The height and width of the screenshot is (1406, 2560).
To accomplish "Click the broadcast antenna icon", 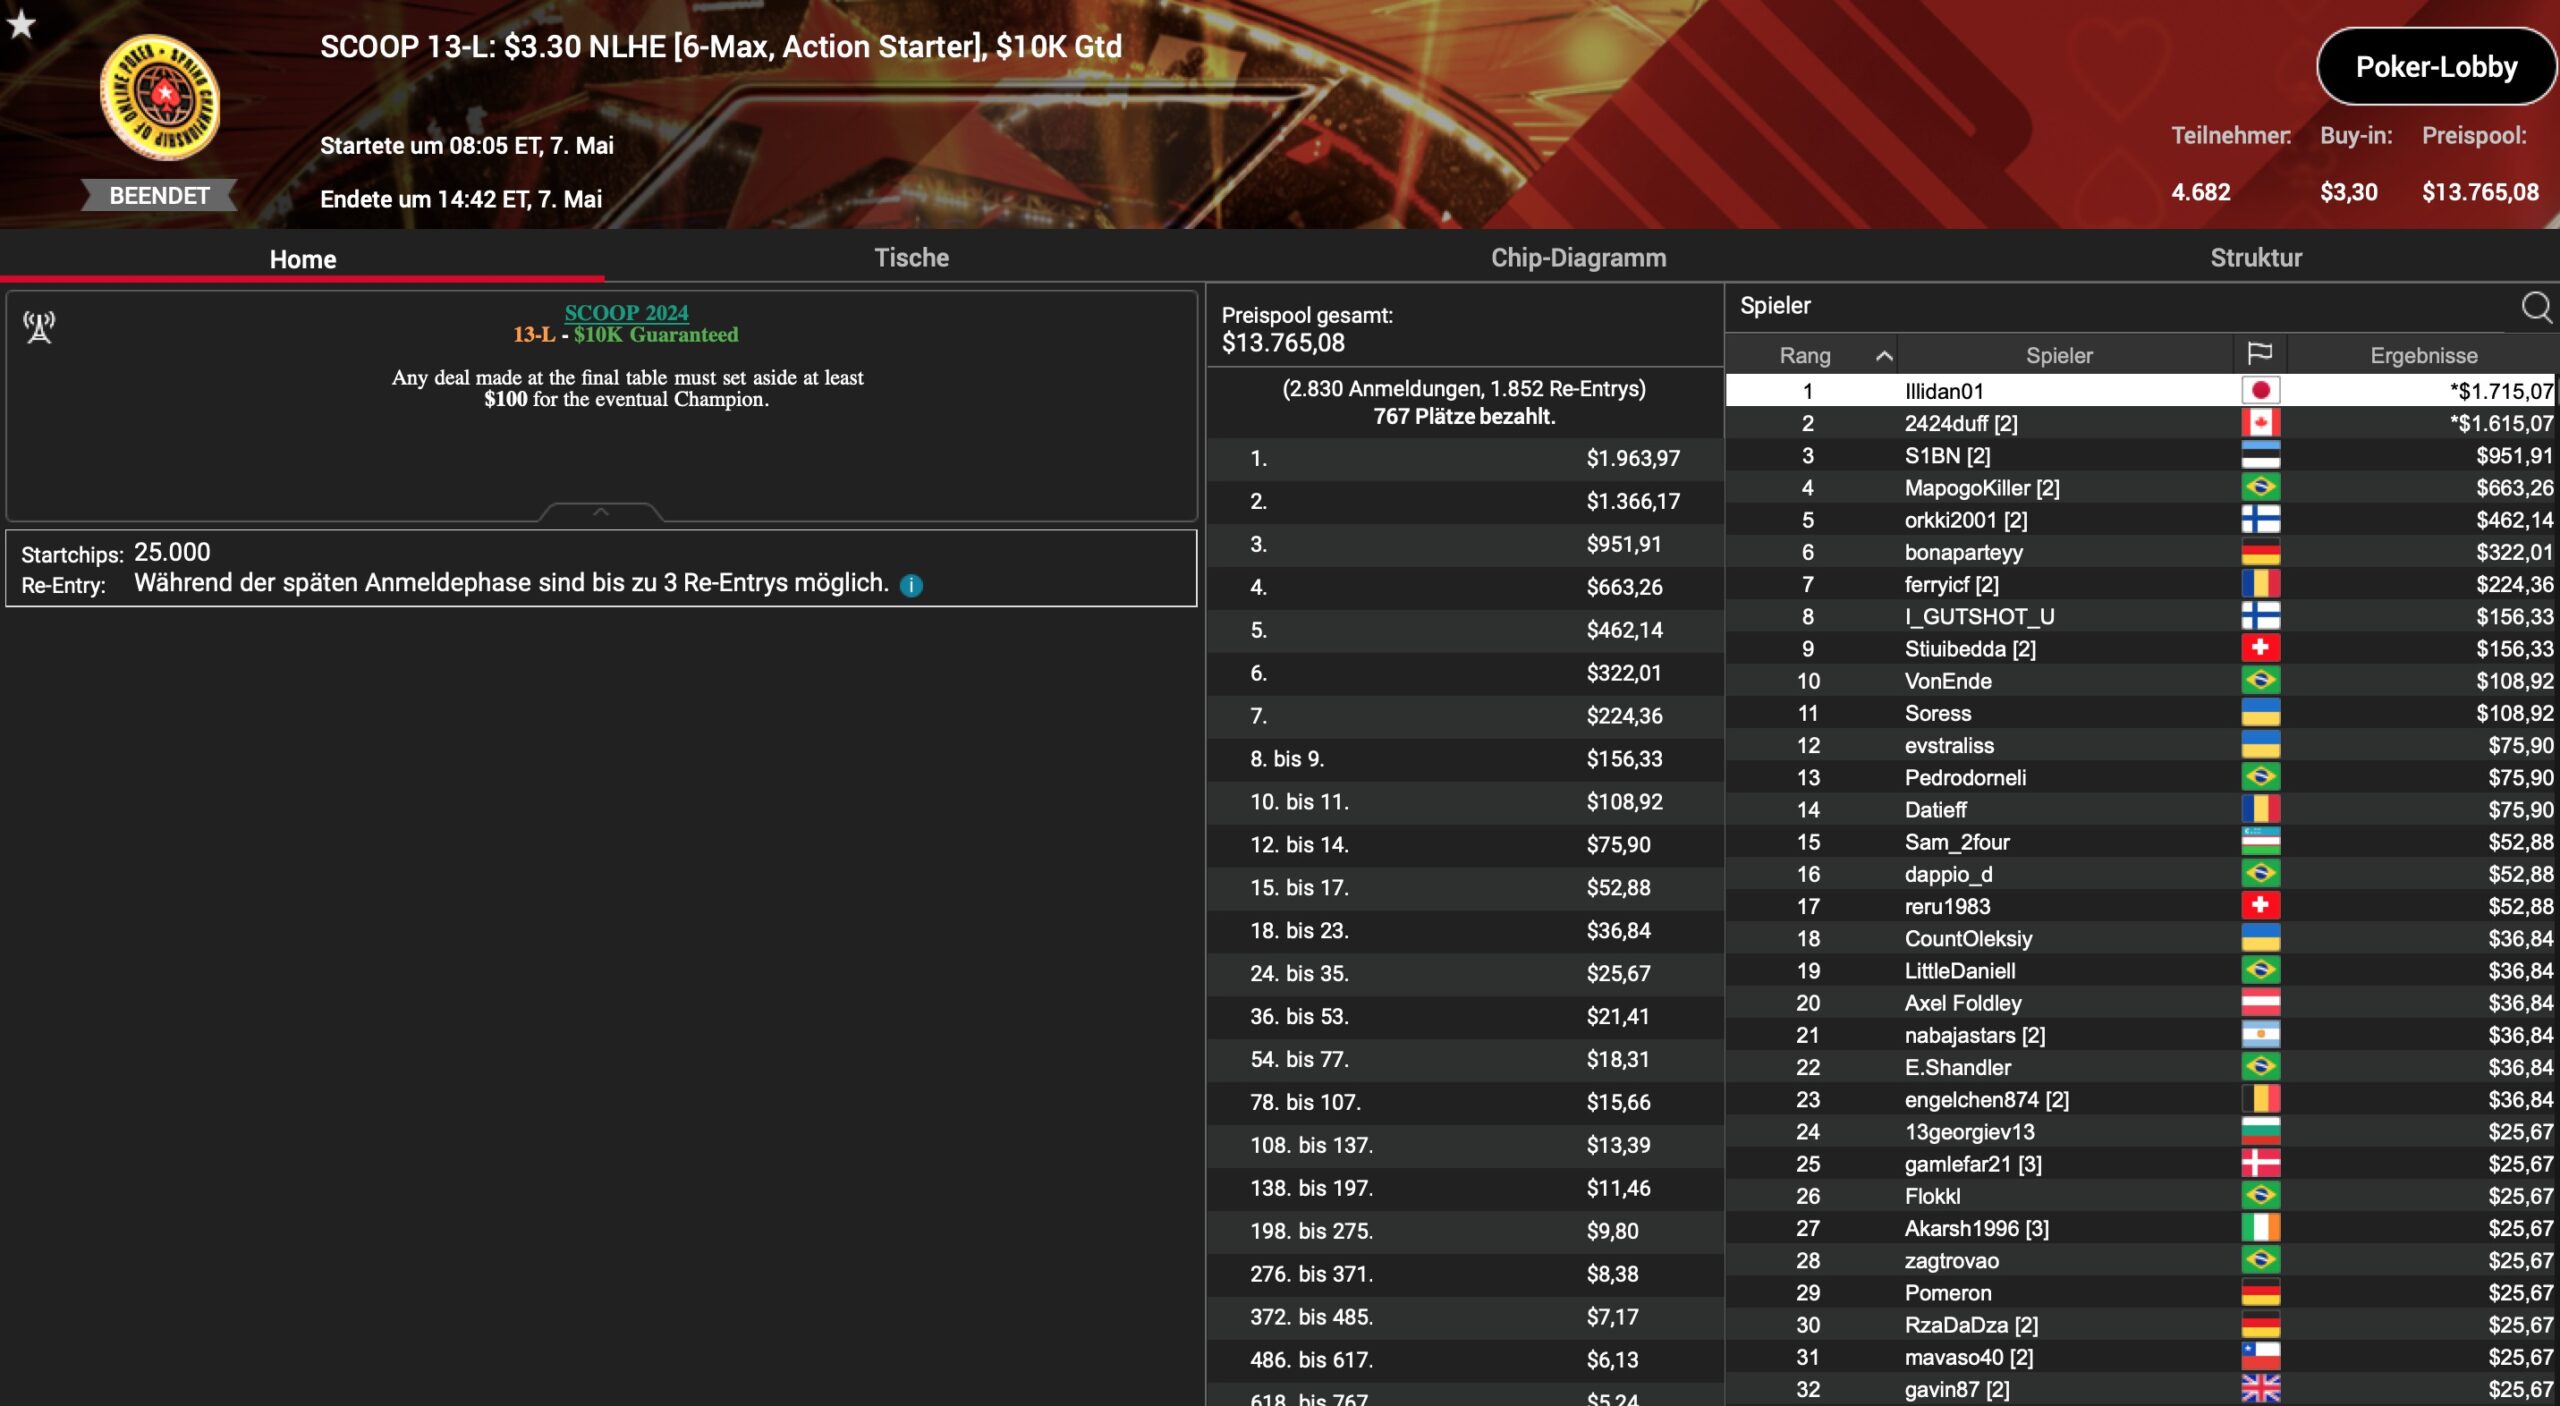I will tap(39, 327).
